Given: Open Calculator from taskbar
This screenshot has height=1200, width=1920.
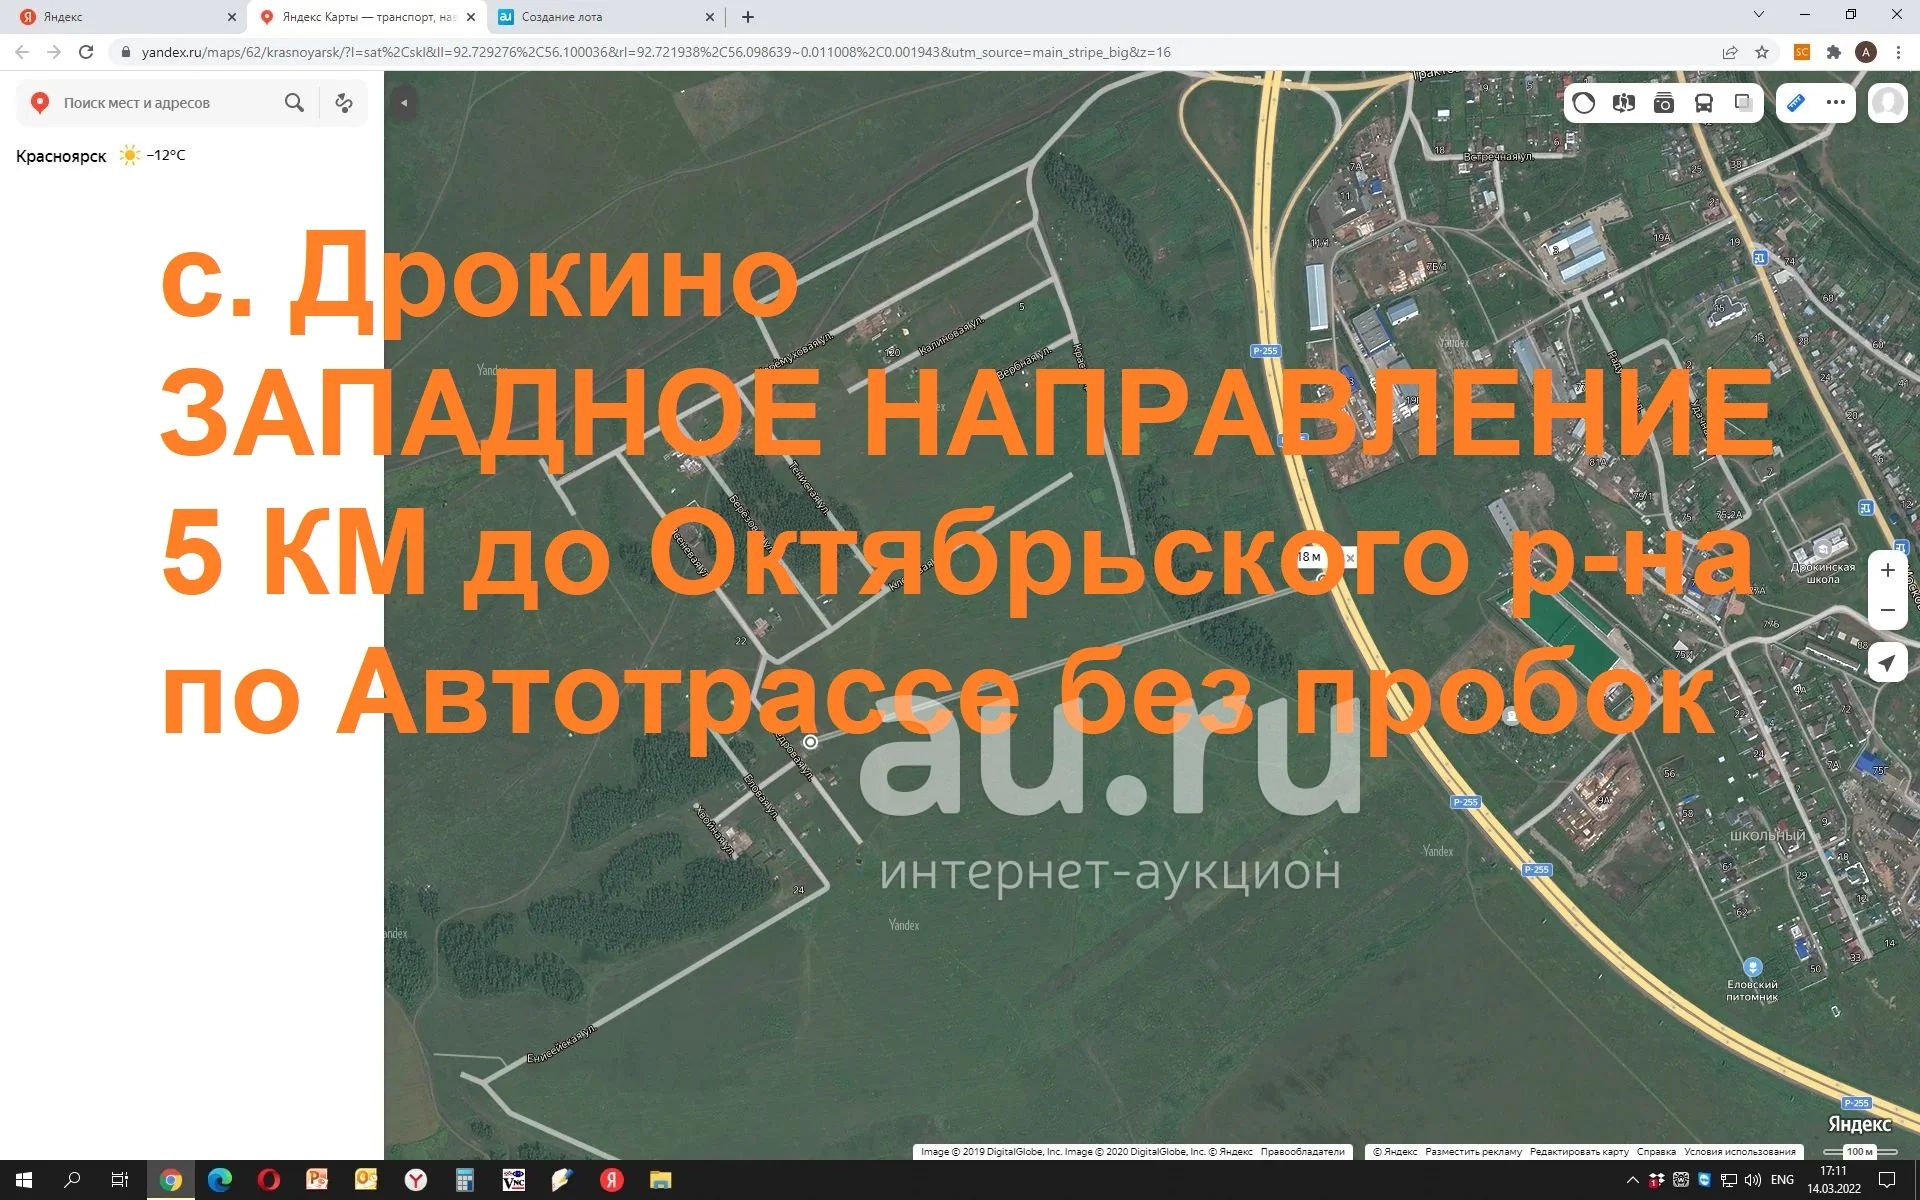Looking at the screenshot, I should tap(465, 1180).
